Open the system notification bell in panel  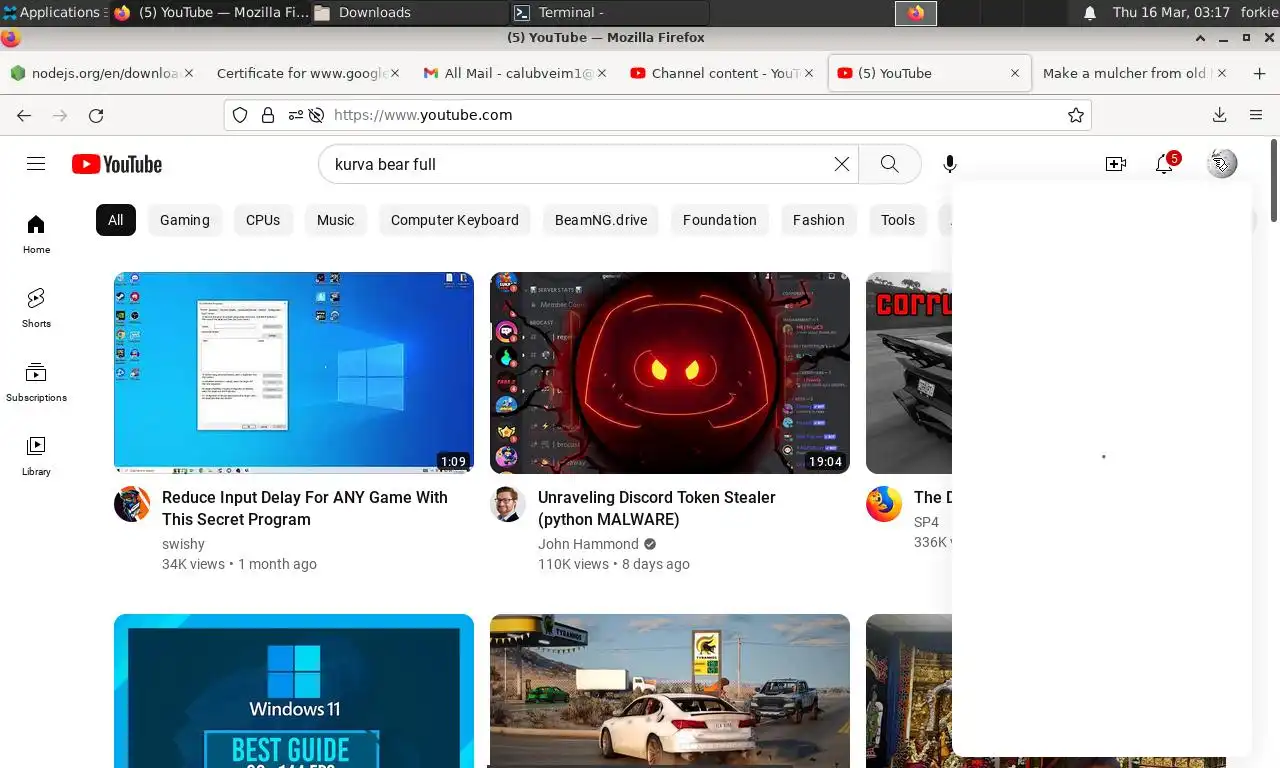click(x=1090, y=13)
